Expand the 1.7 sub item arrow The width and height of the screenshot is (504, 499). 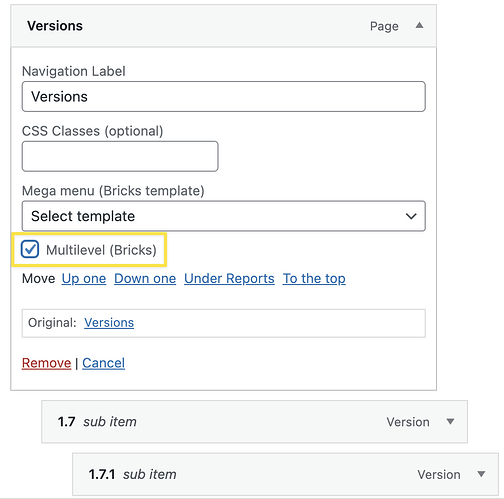tap(450, 422)
